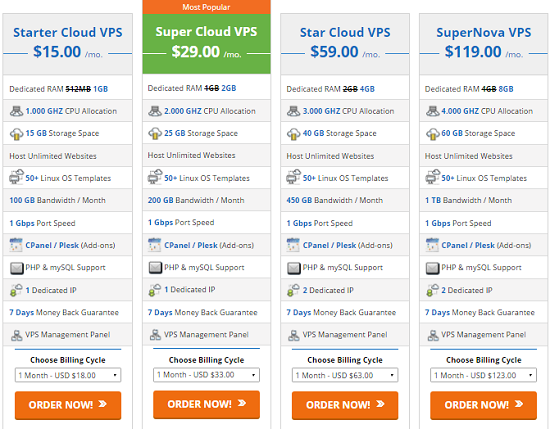The height and width of the screenshot is (429, 550).
Task: Click VPS Management Panel icon in SuperNova VPS
Action: [433, 335]
